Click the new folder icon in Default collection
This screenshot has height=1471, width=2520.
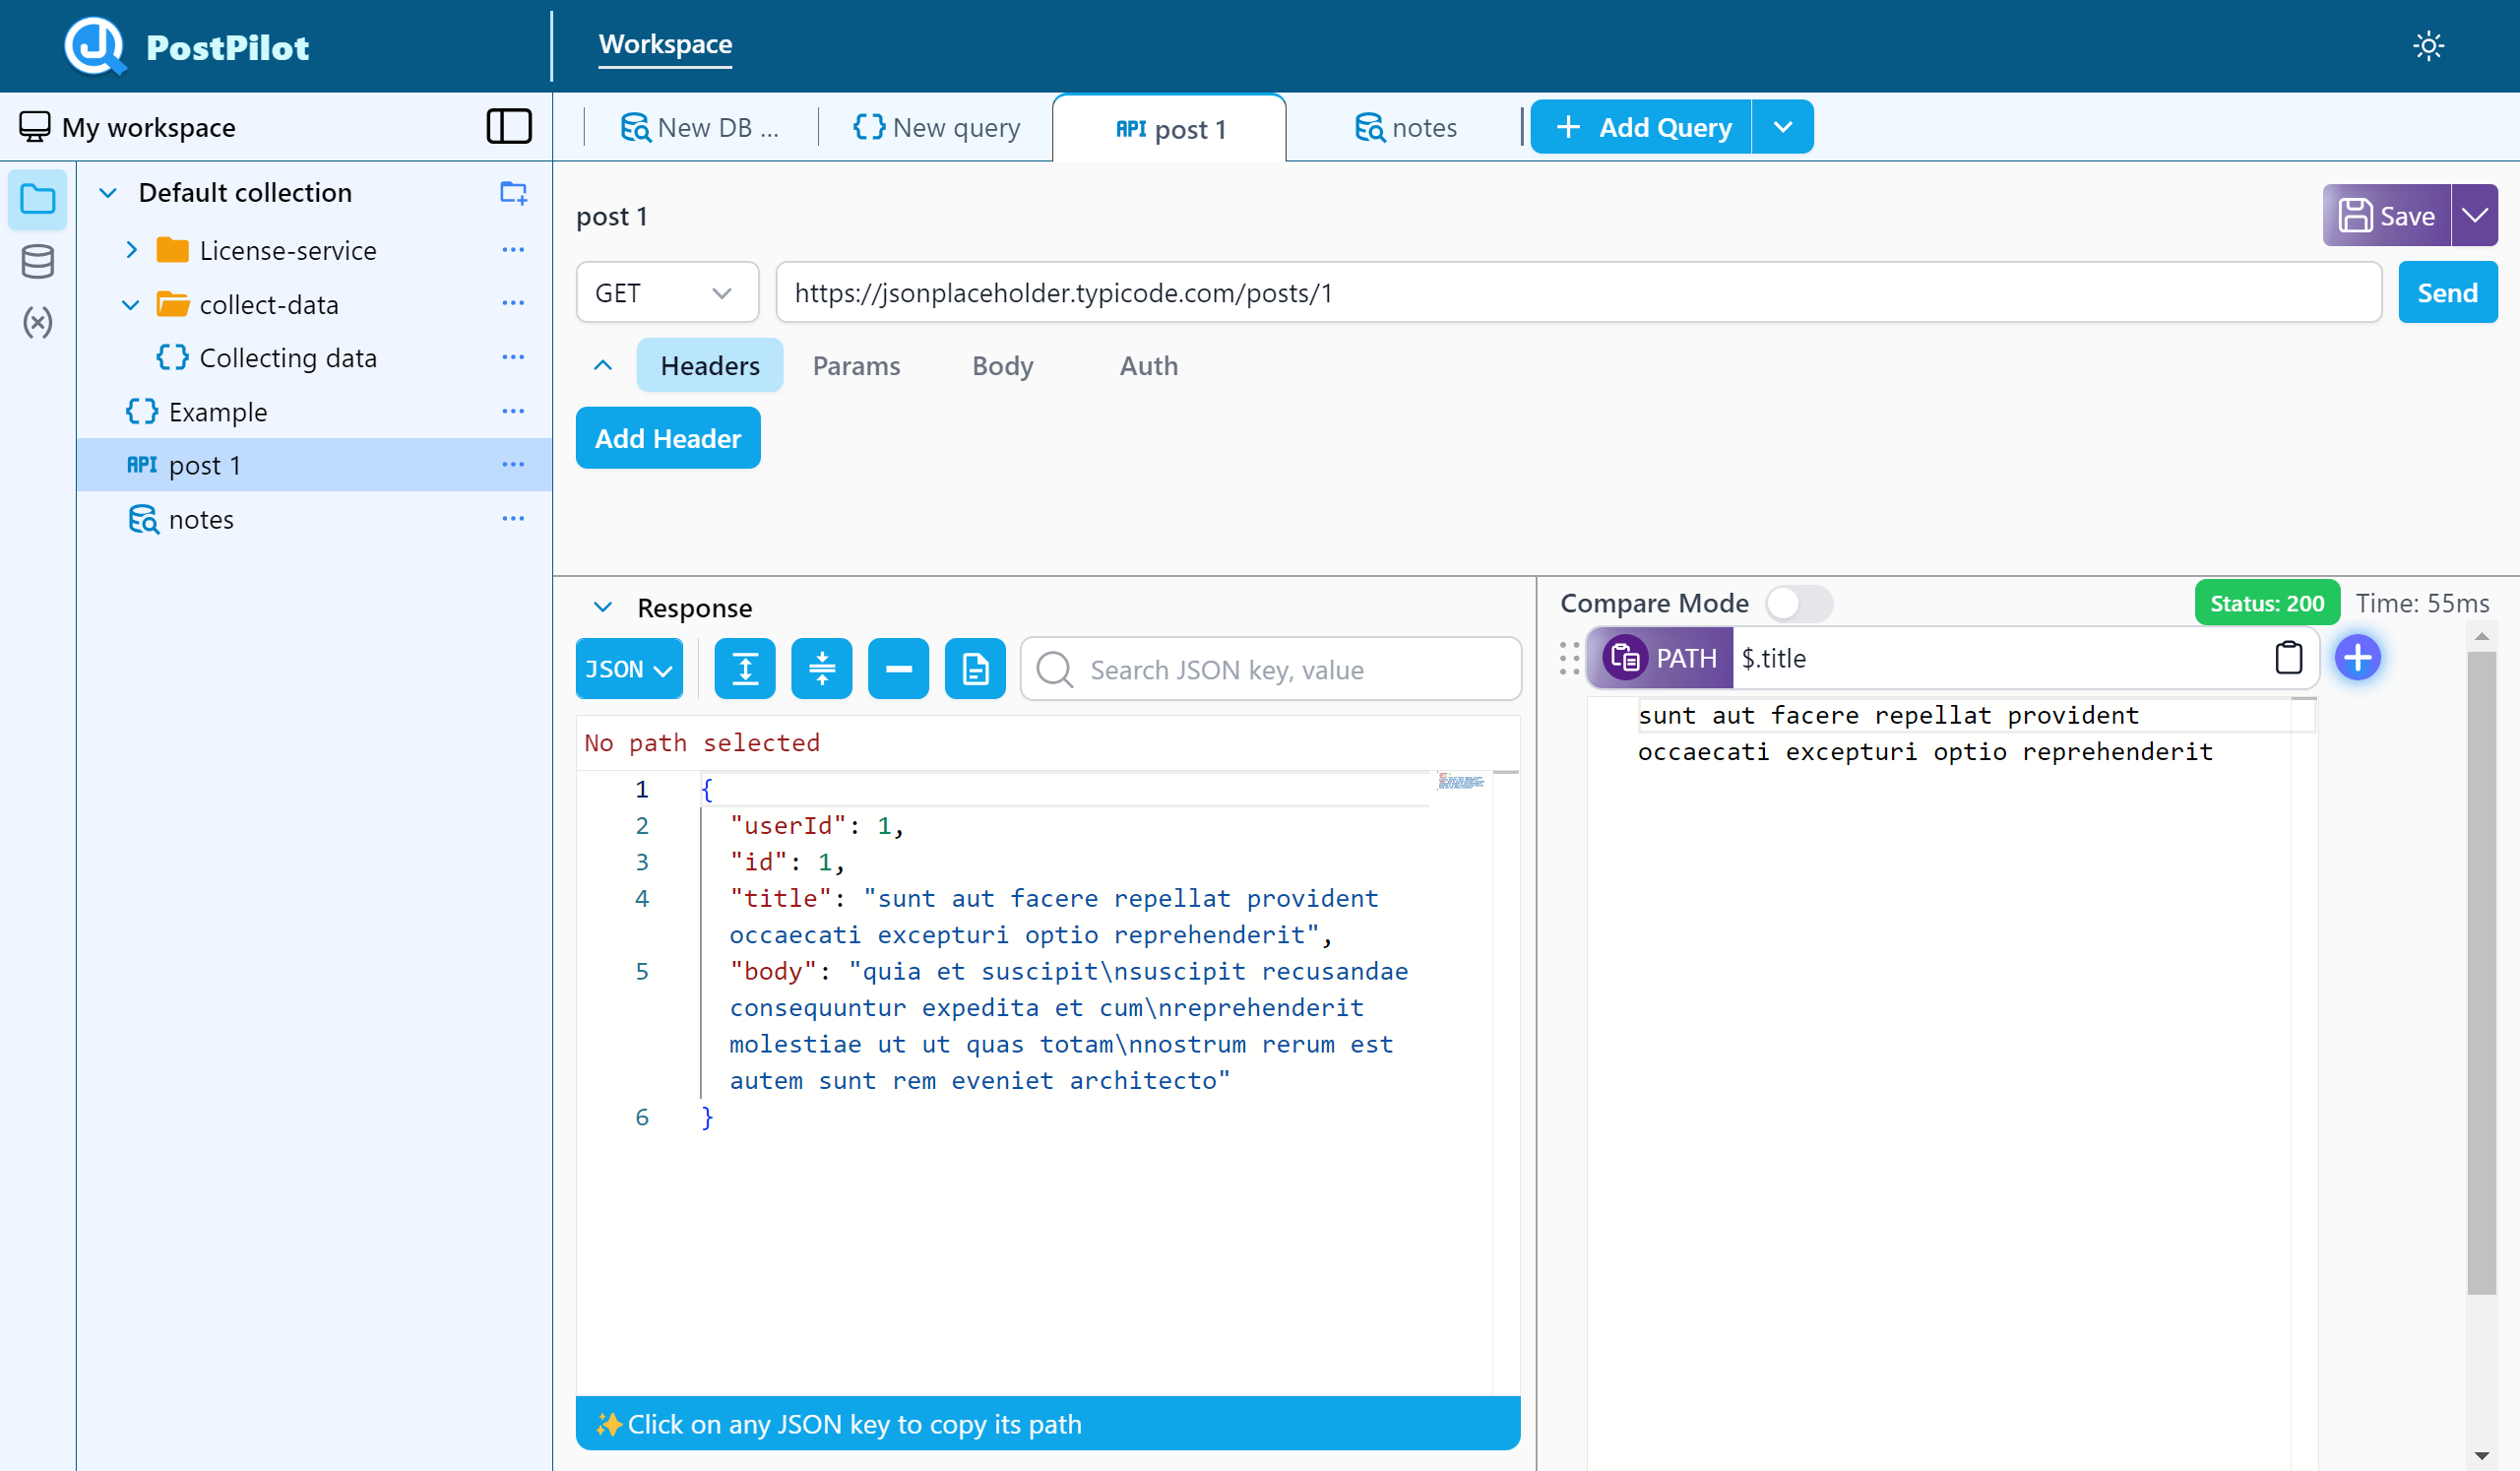(513, 192)
